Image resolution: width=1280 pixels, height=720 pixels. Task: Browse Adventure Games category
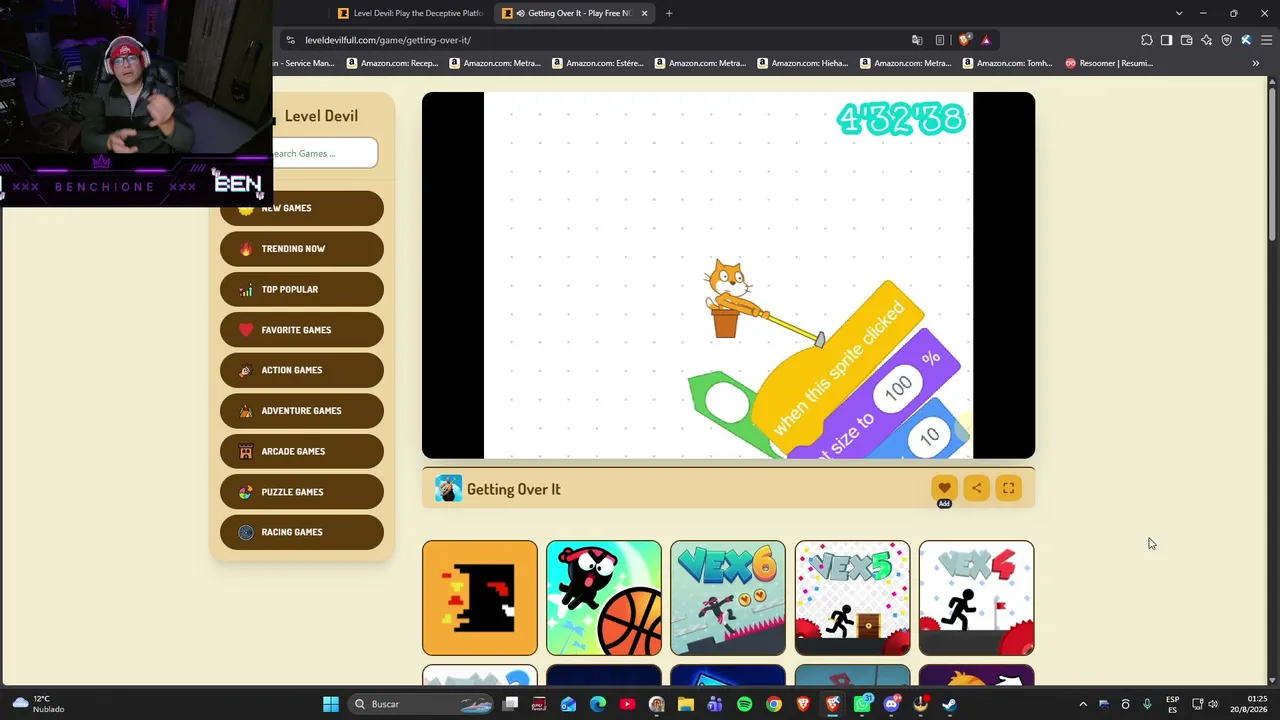[x=302, y=411]
